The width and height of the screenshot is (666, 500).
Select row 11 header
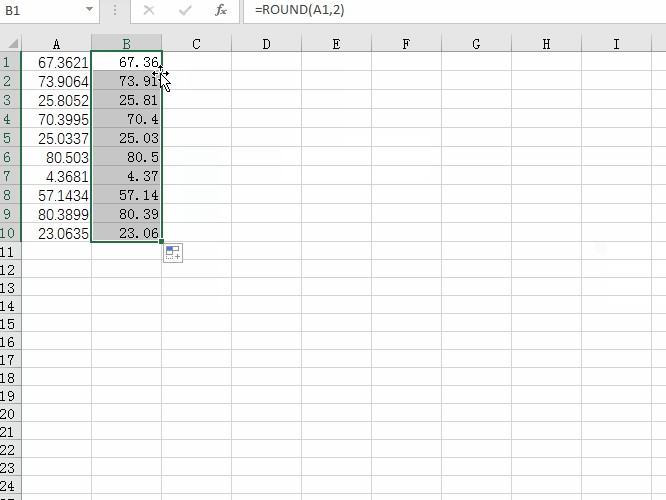[x=10, y=252]
